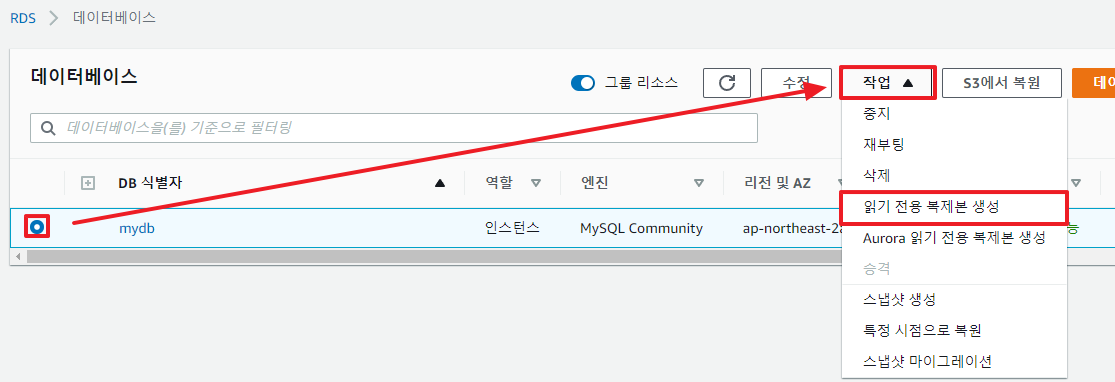The image size is (1115, 382).
Task: Open the mydb database link
Action: coord(137,228)
